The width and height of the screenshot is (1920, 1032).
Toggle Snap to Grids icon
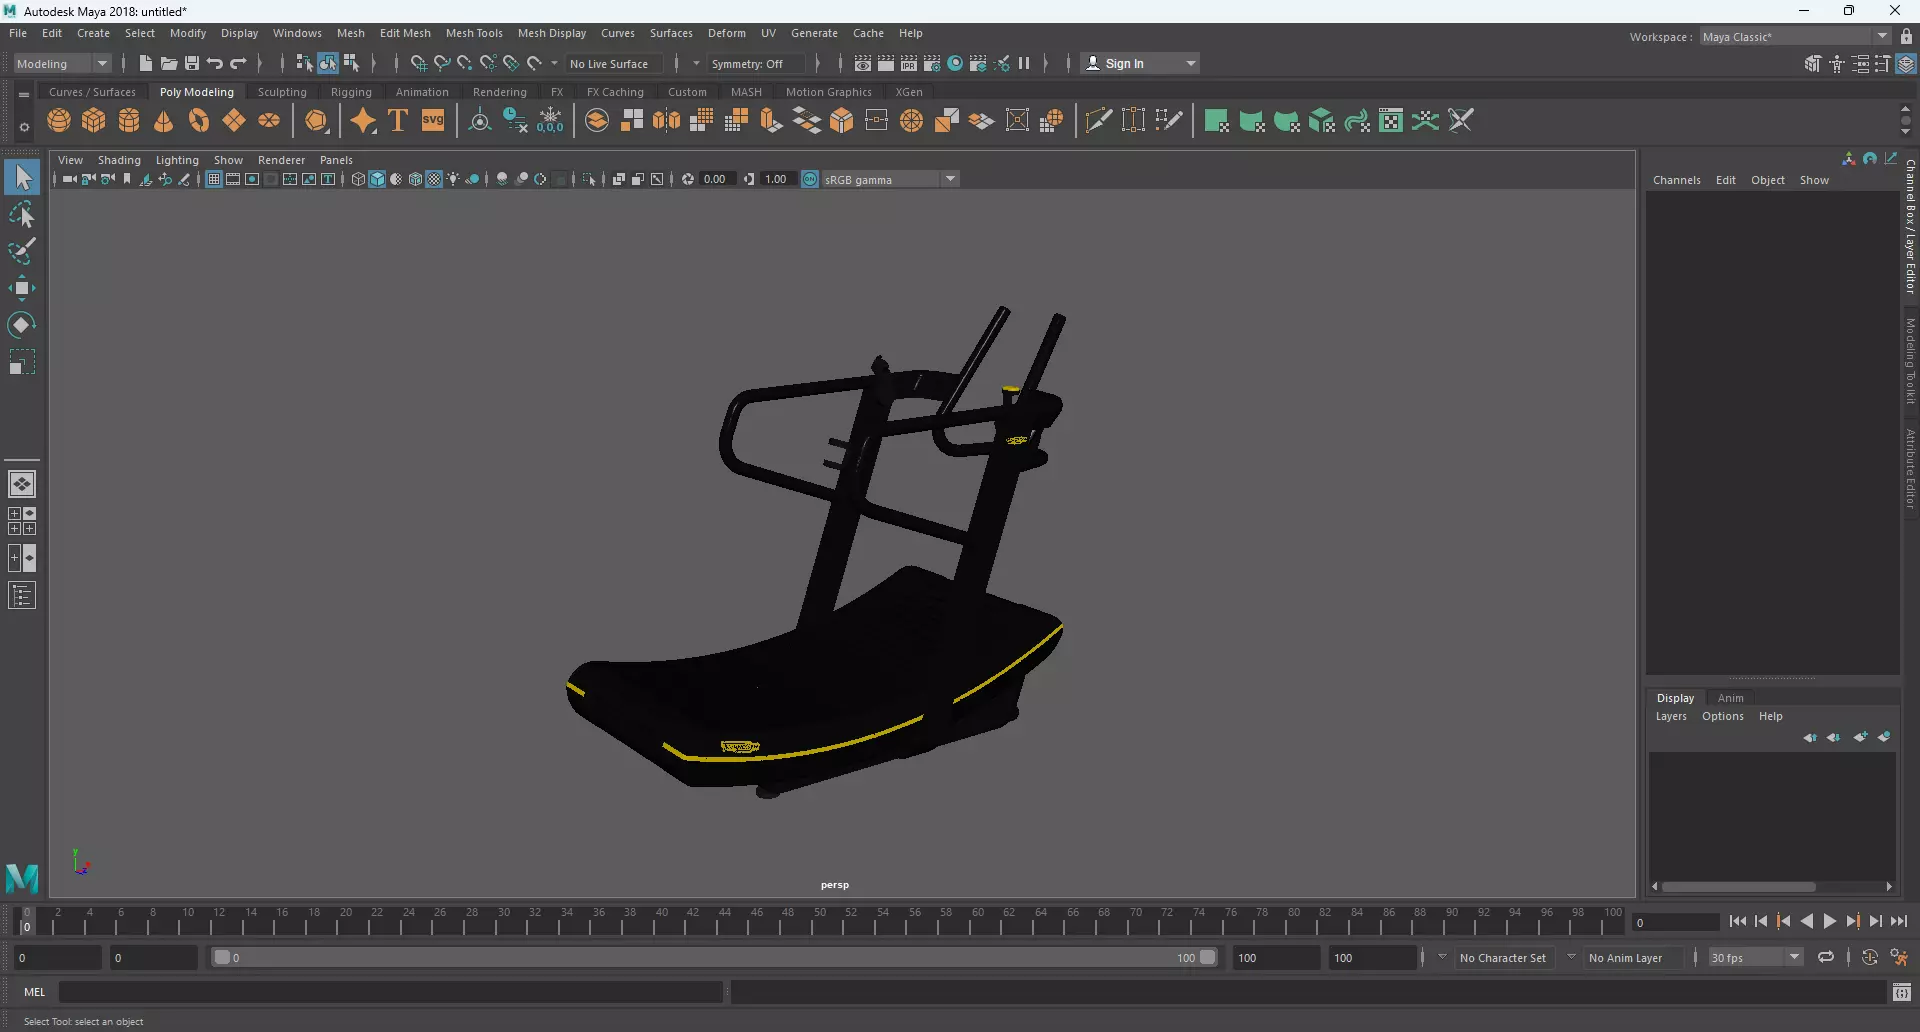coord(418,63)
